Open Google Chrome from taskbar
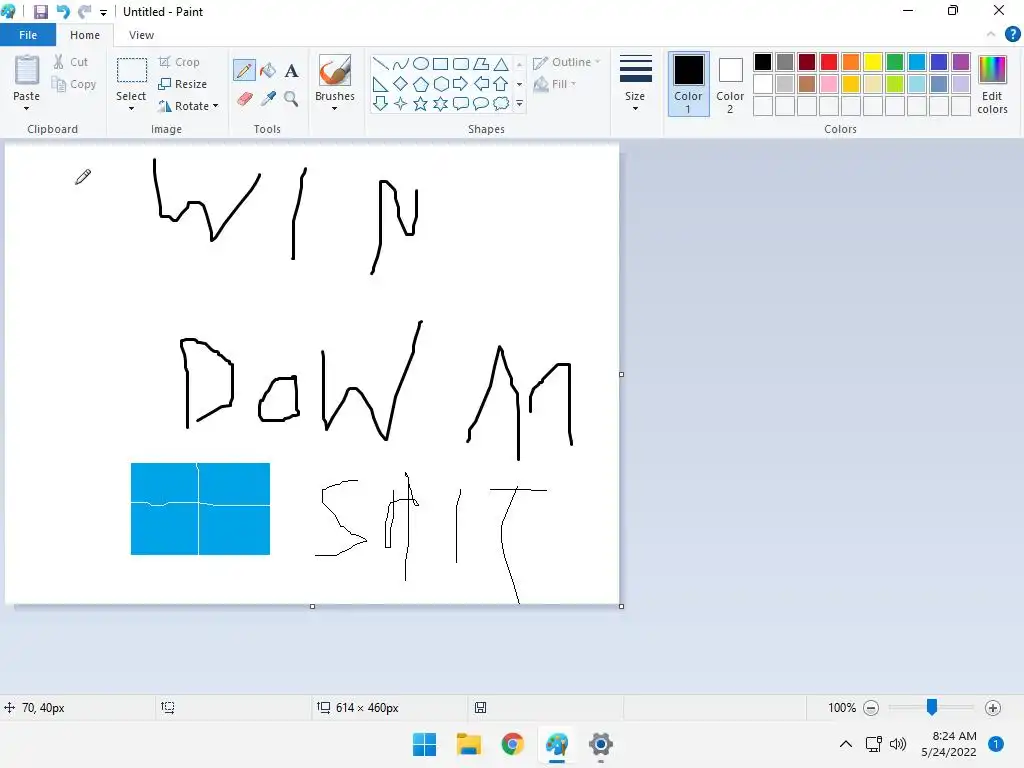Screen dimensions: 1024x768 513,744
